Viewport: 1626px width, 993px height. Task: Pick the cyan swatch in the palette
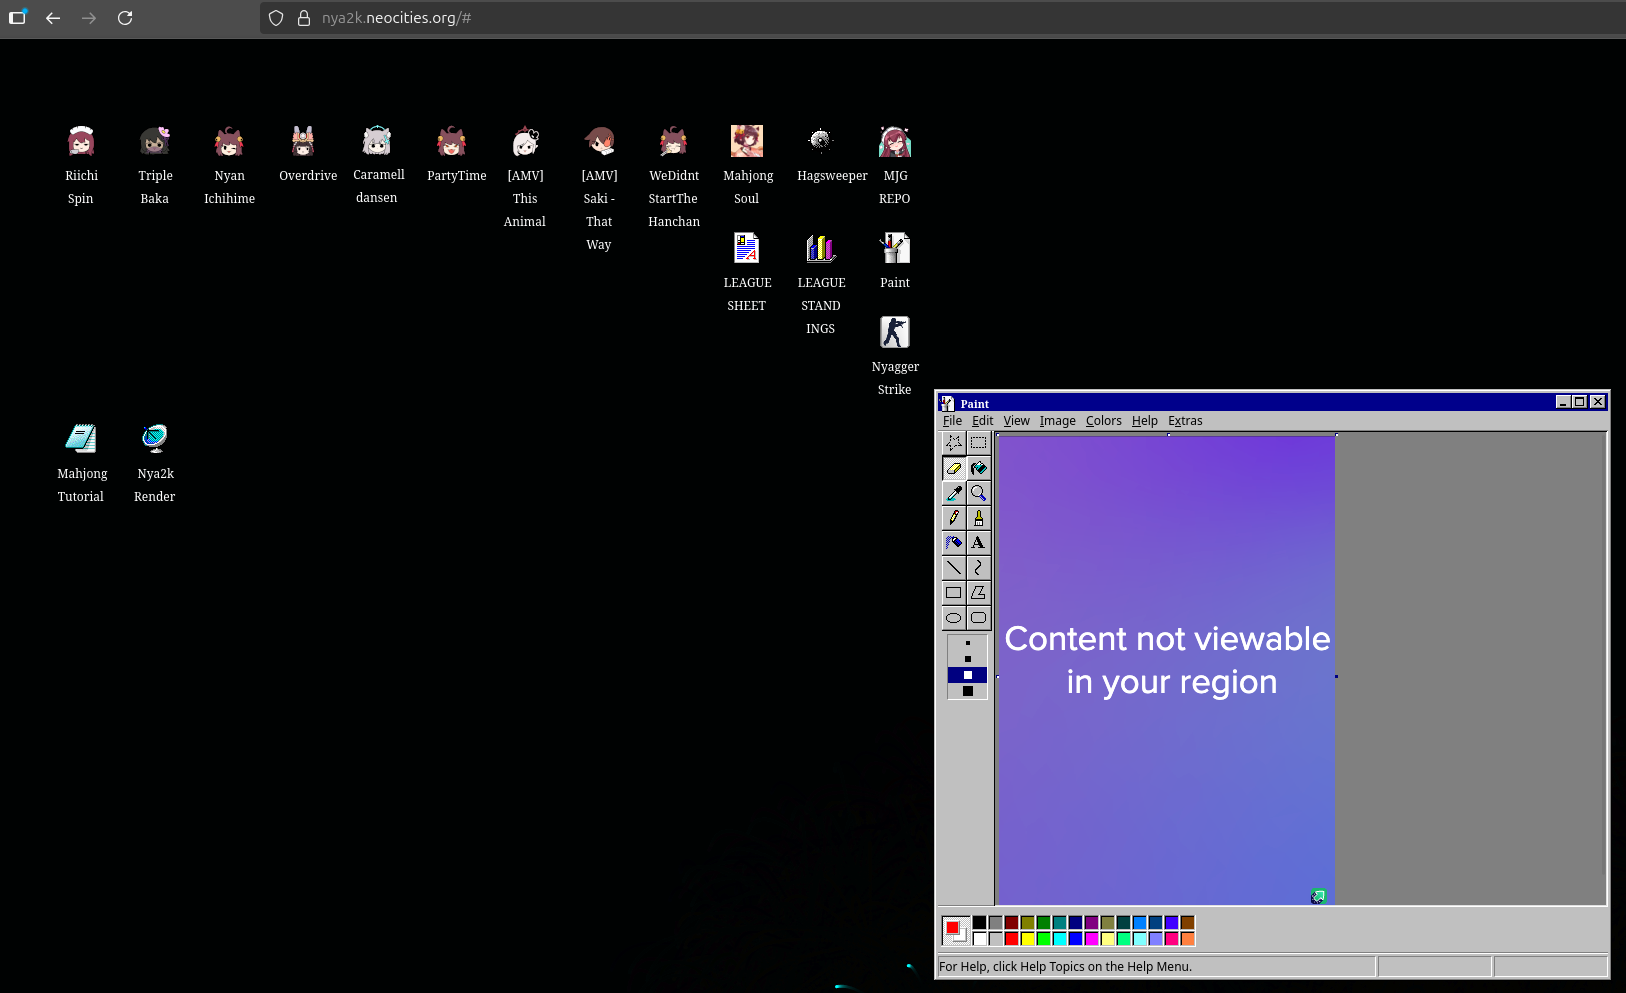1060,939
